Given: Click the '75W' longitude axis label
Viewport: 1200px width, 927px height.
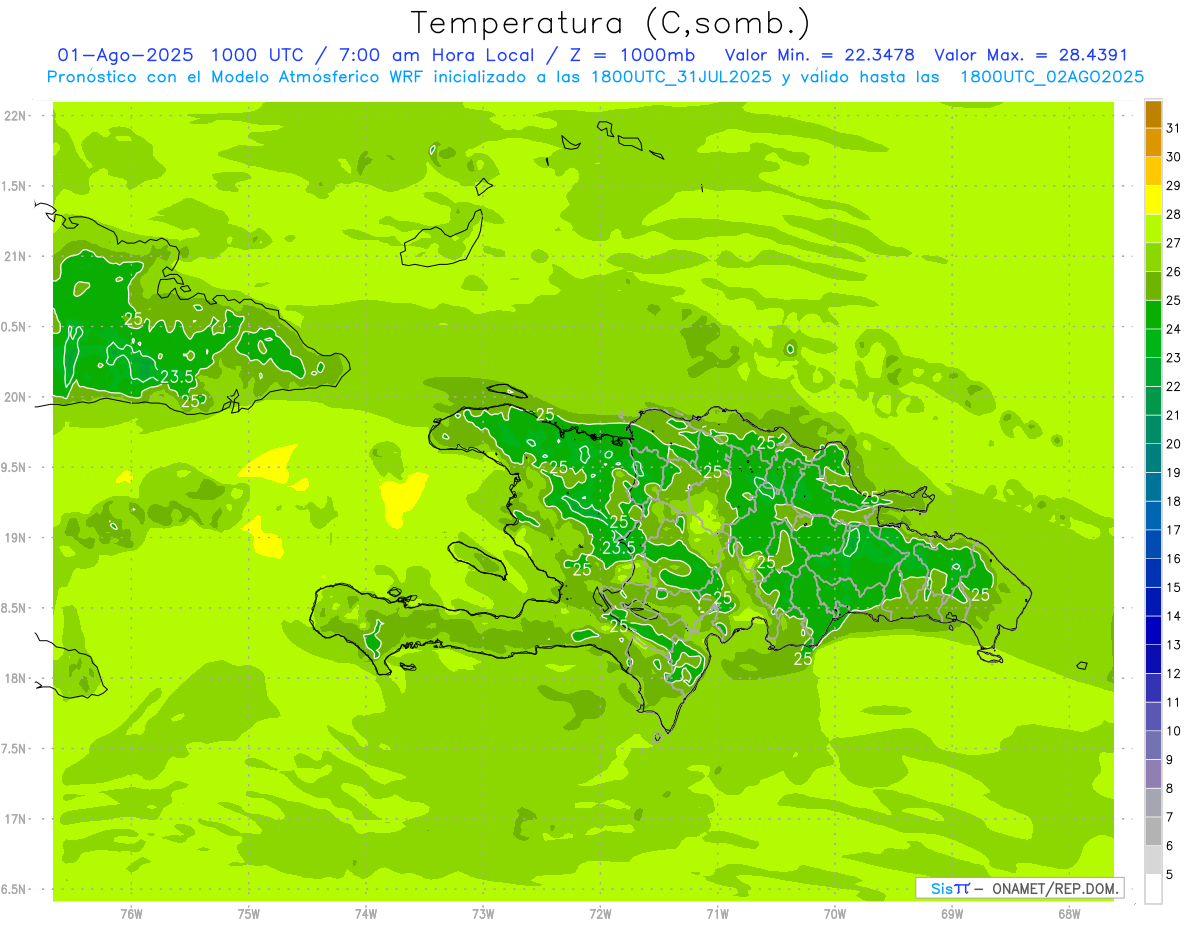Looking at the screenshot, I should [249, 914].
